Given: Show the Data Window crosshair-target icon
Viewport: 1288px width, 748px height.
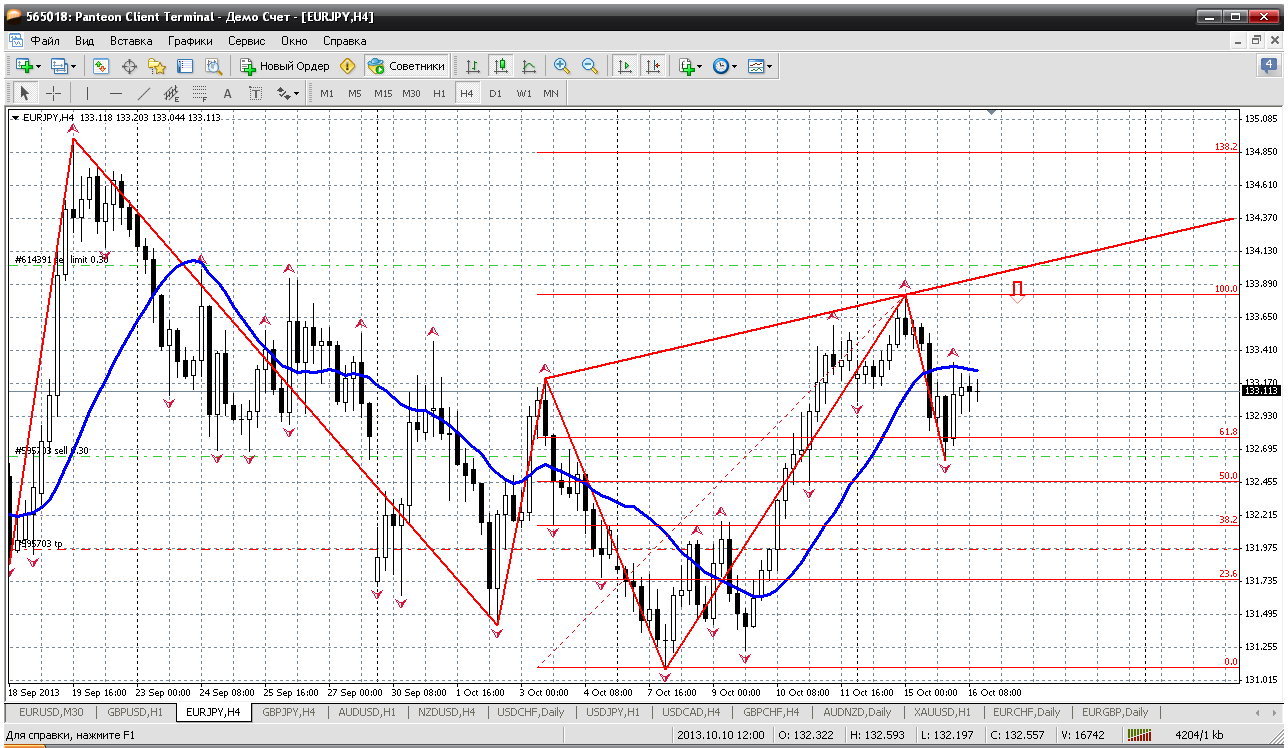Looking at the screenshot, I should 129,66.
